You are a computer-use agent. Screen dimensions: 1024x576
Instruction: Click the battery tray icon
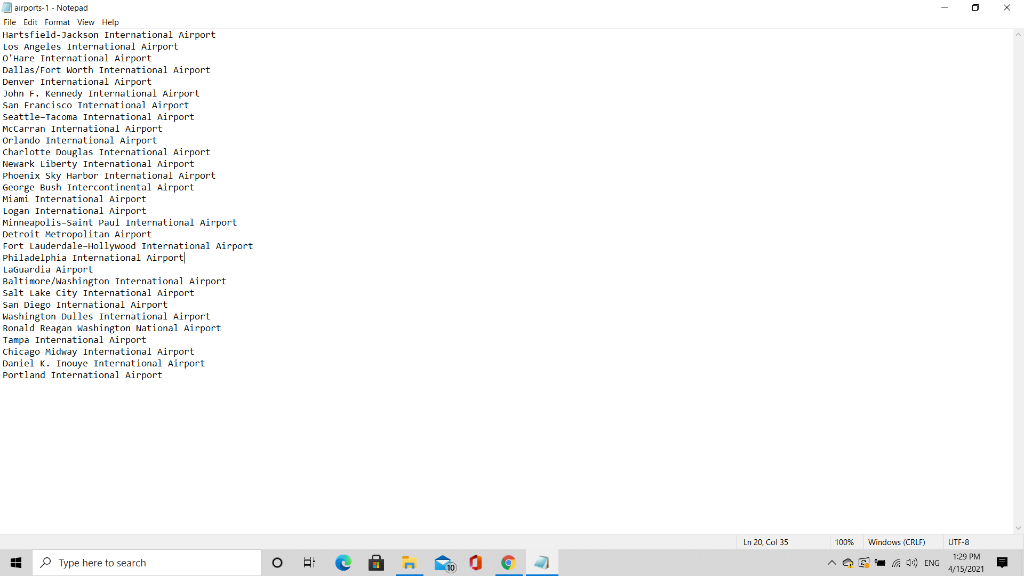(880, 563)
